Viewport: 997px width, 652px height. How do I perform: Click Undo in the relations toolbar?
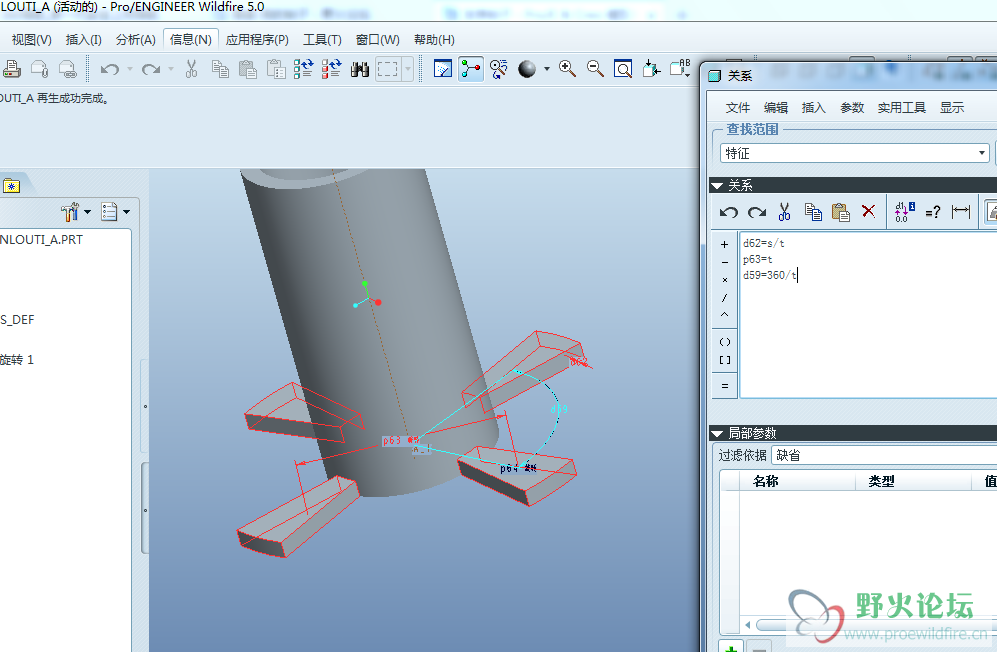(x=729, y=212)
